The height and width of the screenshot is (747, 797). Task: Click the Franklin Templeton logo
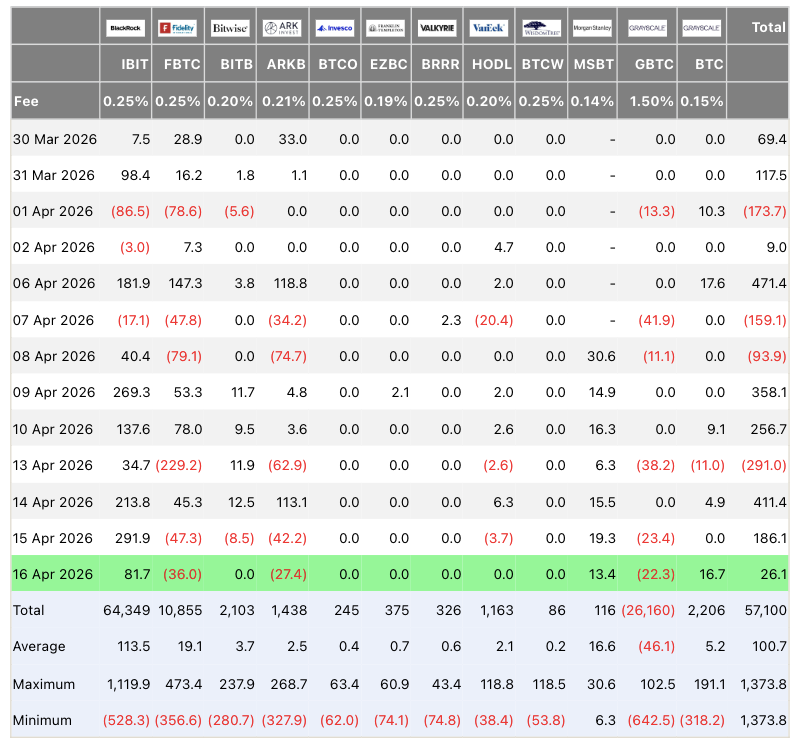[386, 29]
